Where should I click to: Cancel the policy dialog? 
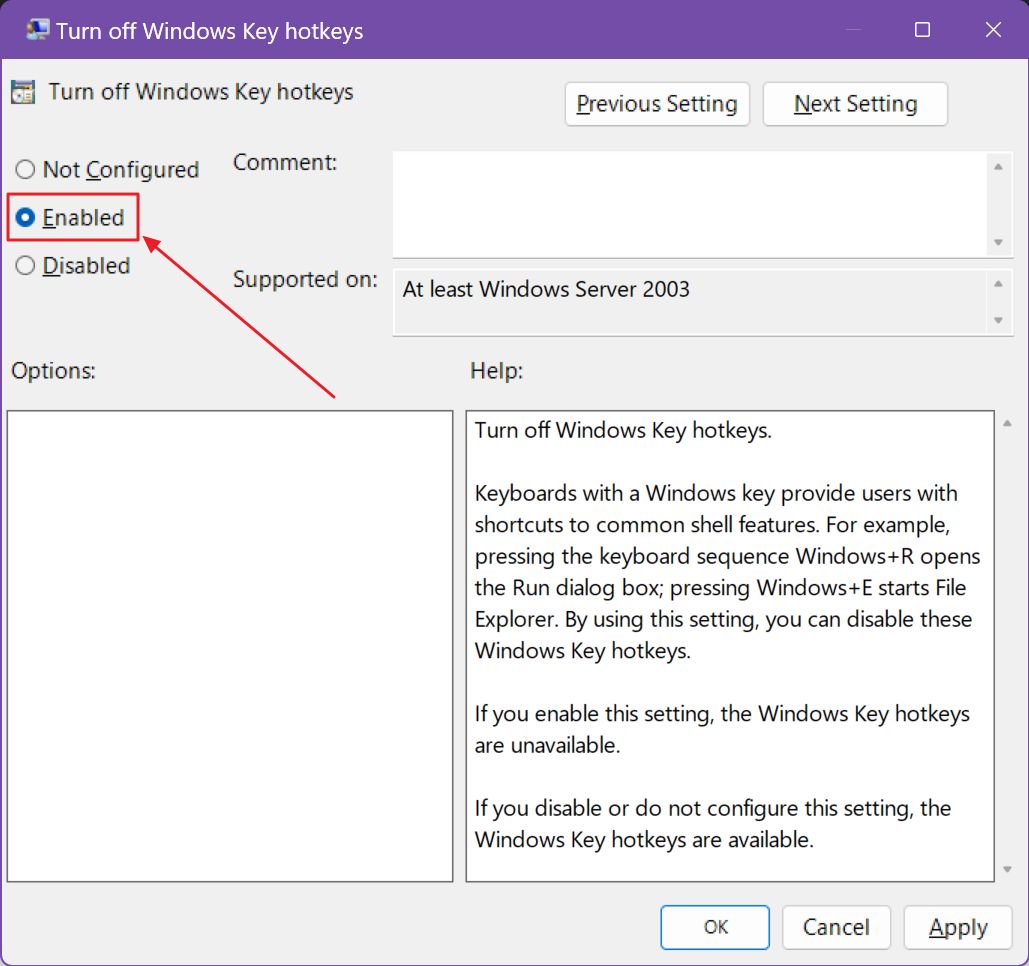(836, 927)
